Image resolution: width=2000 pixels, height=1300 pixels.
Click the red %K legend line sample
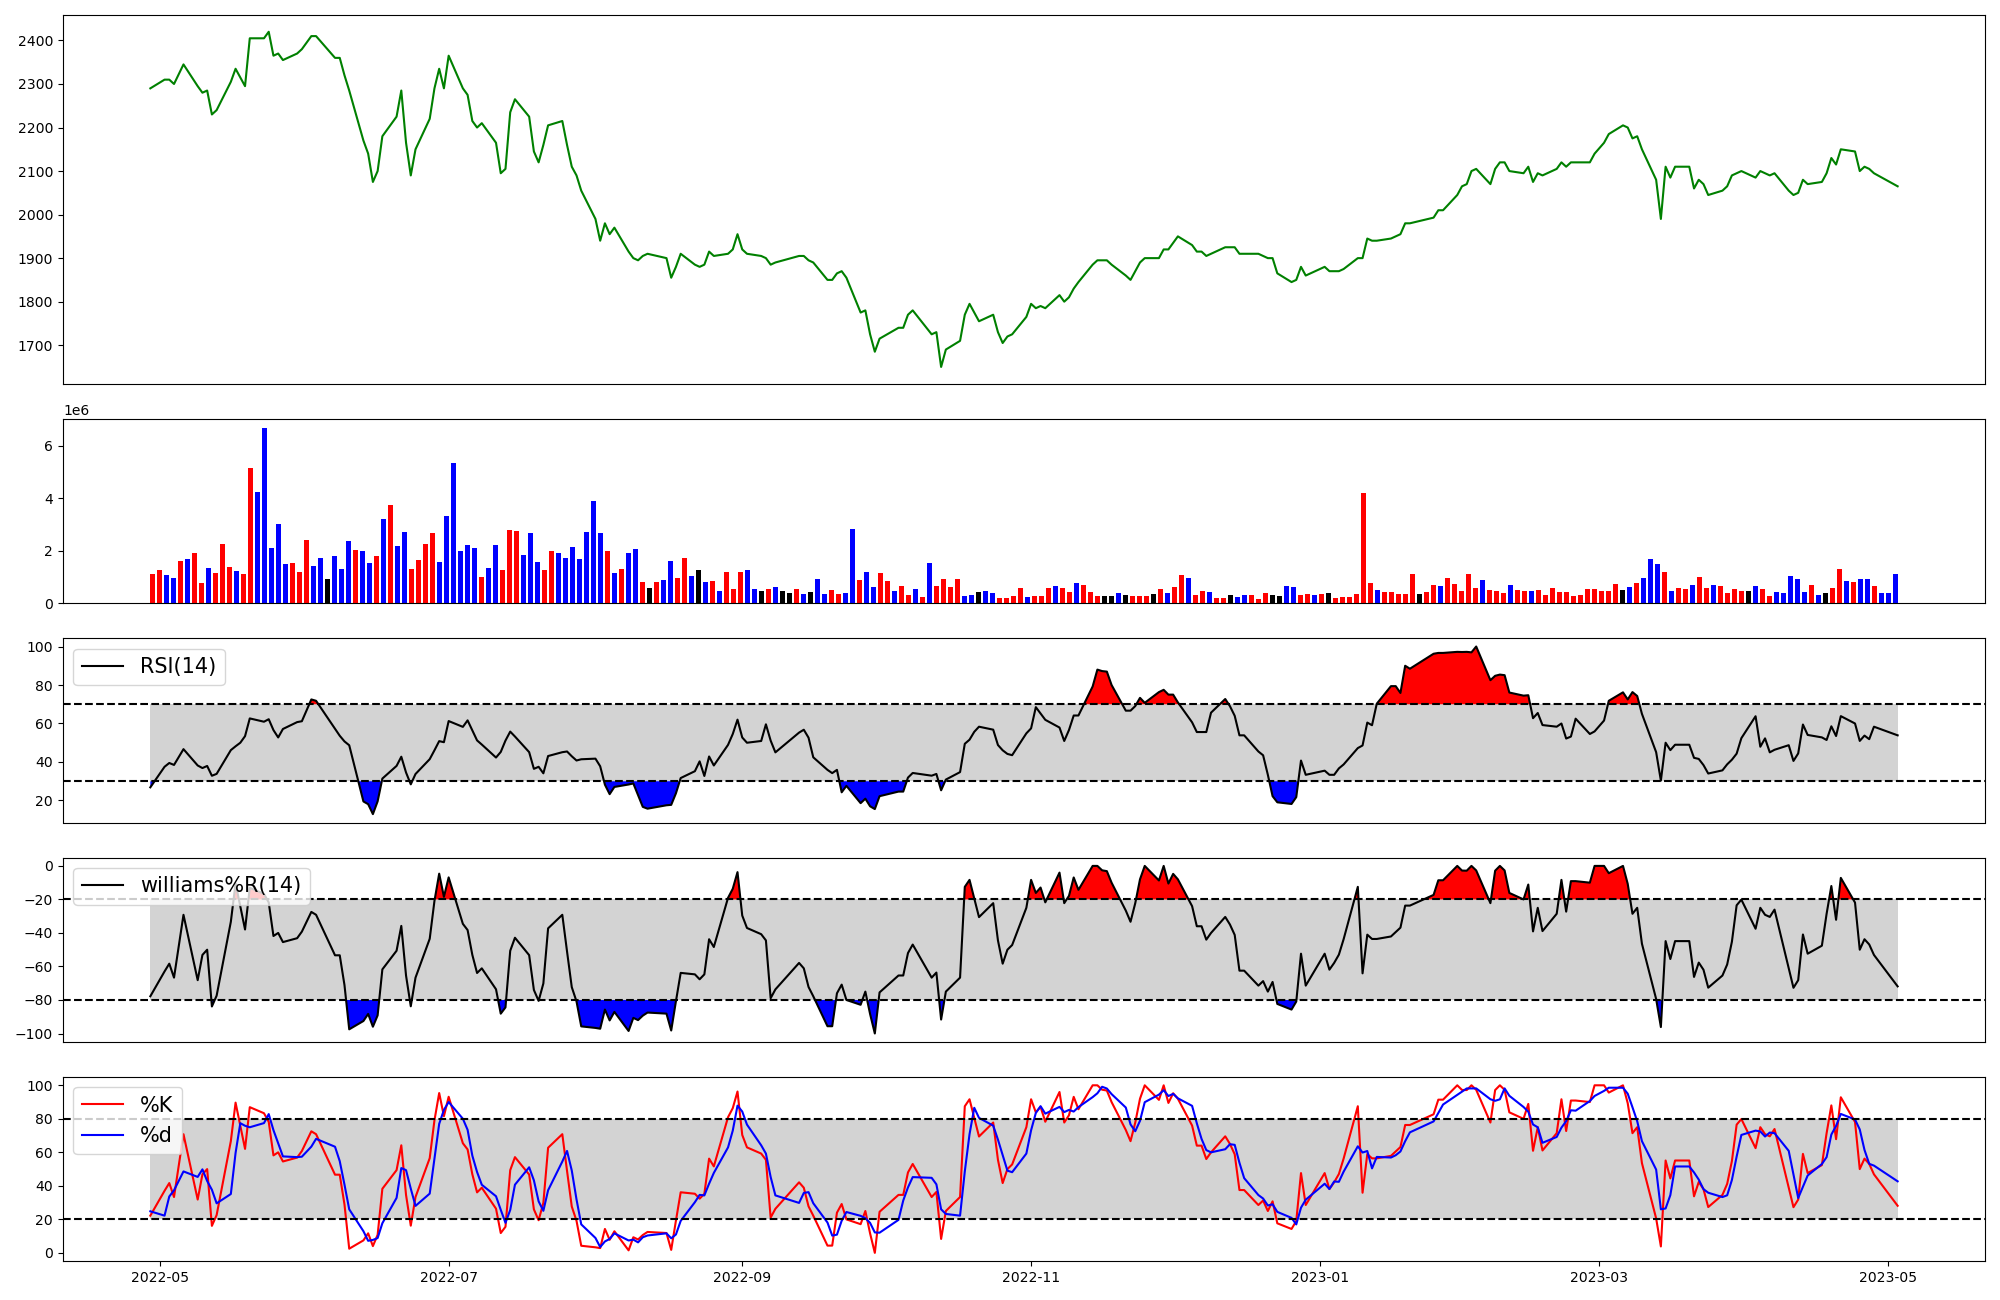pyautogui.click(x=102, y=1105)
